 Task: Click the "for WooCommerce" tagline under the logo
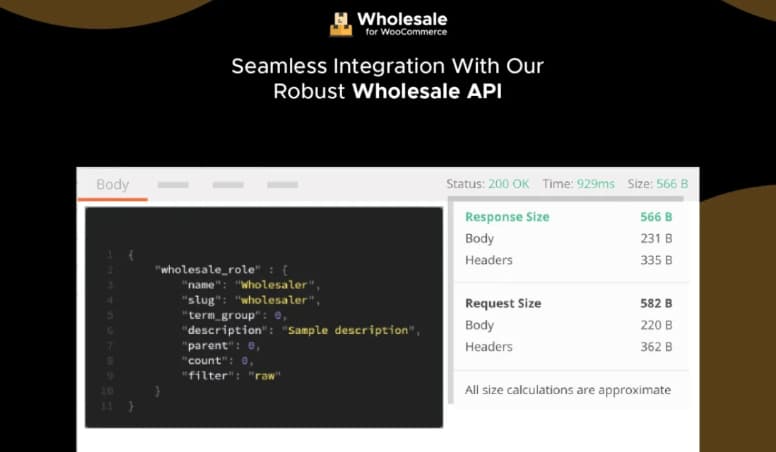click(406, 32)
